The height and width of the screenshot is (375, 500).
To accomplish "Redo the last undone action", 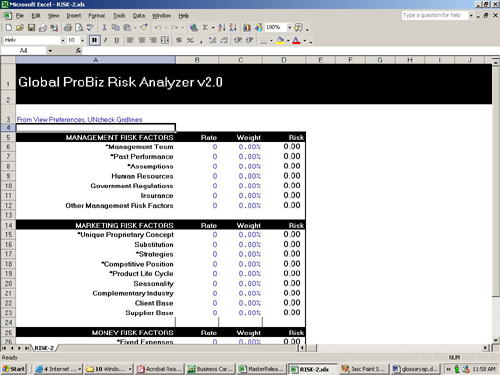I will point(174,28).
